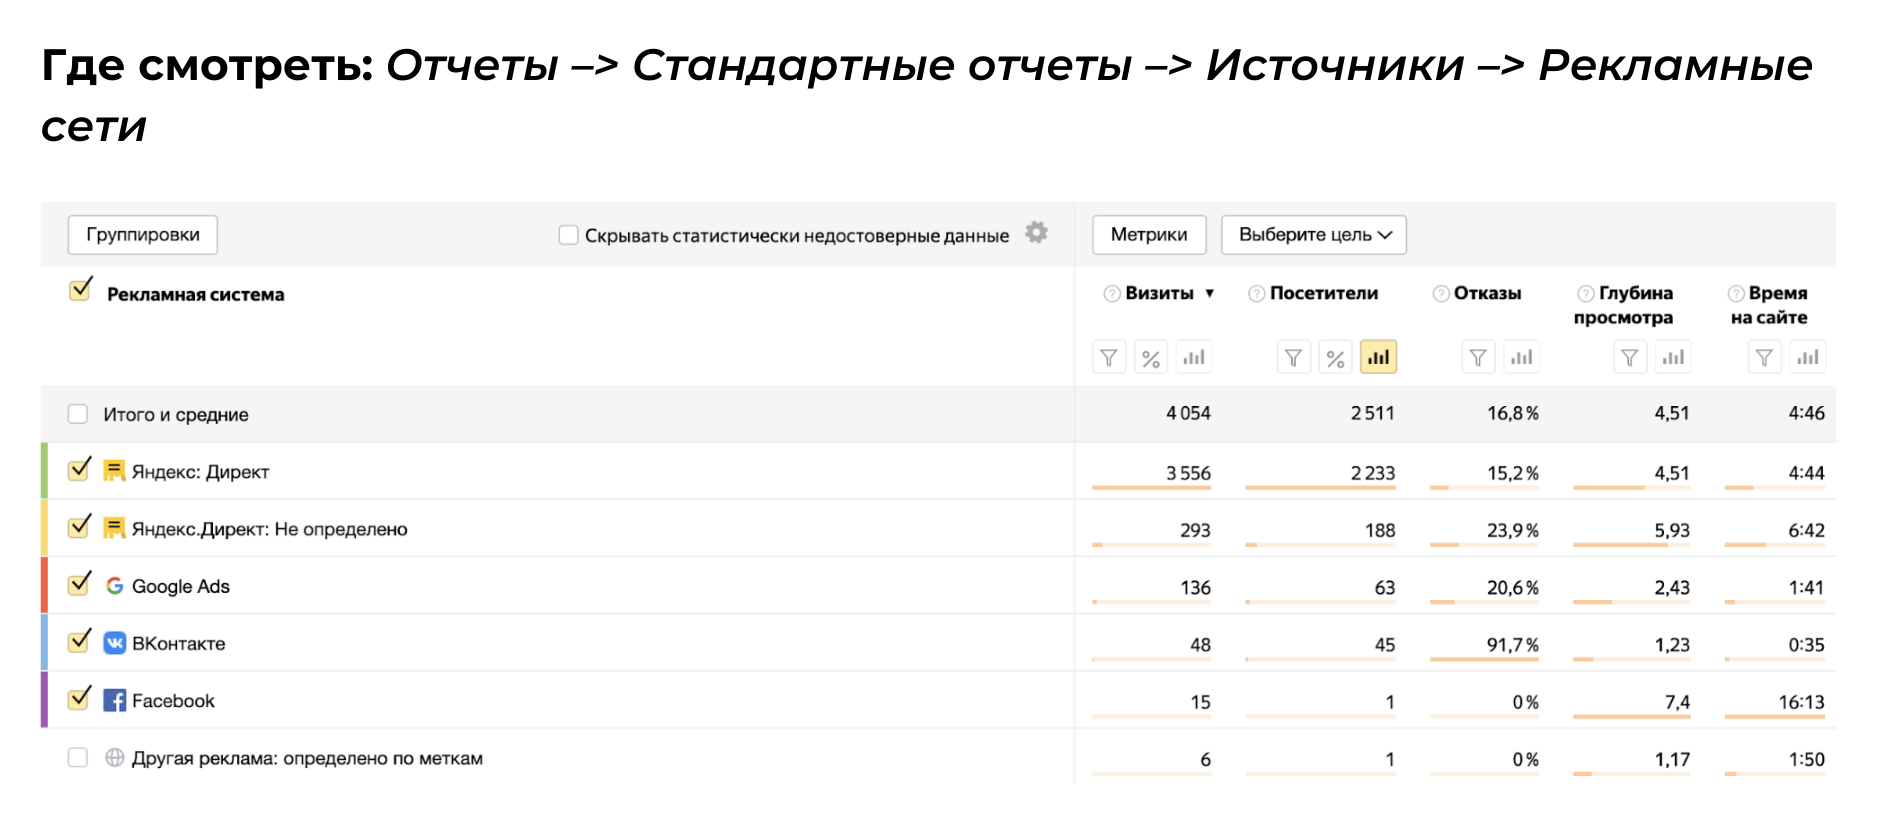Click help icon next to Посетители
Screen dimensions: 1877x820
tap(1256, 294)
